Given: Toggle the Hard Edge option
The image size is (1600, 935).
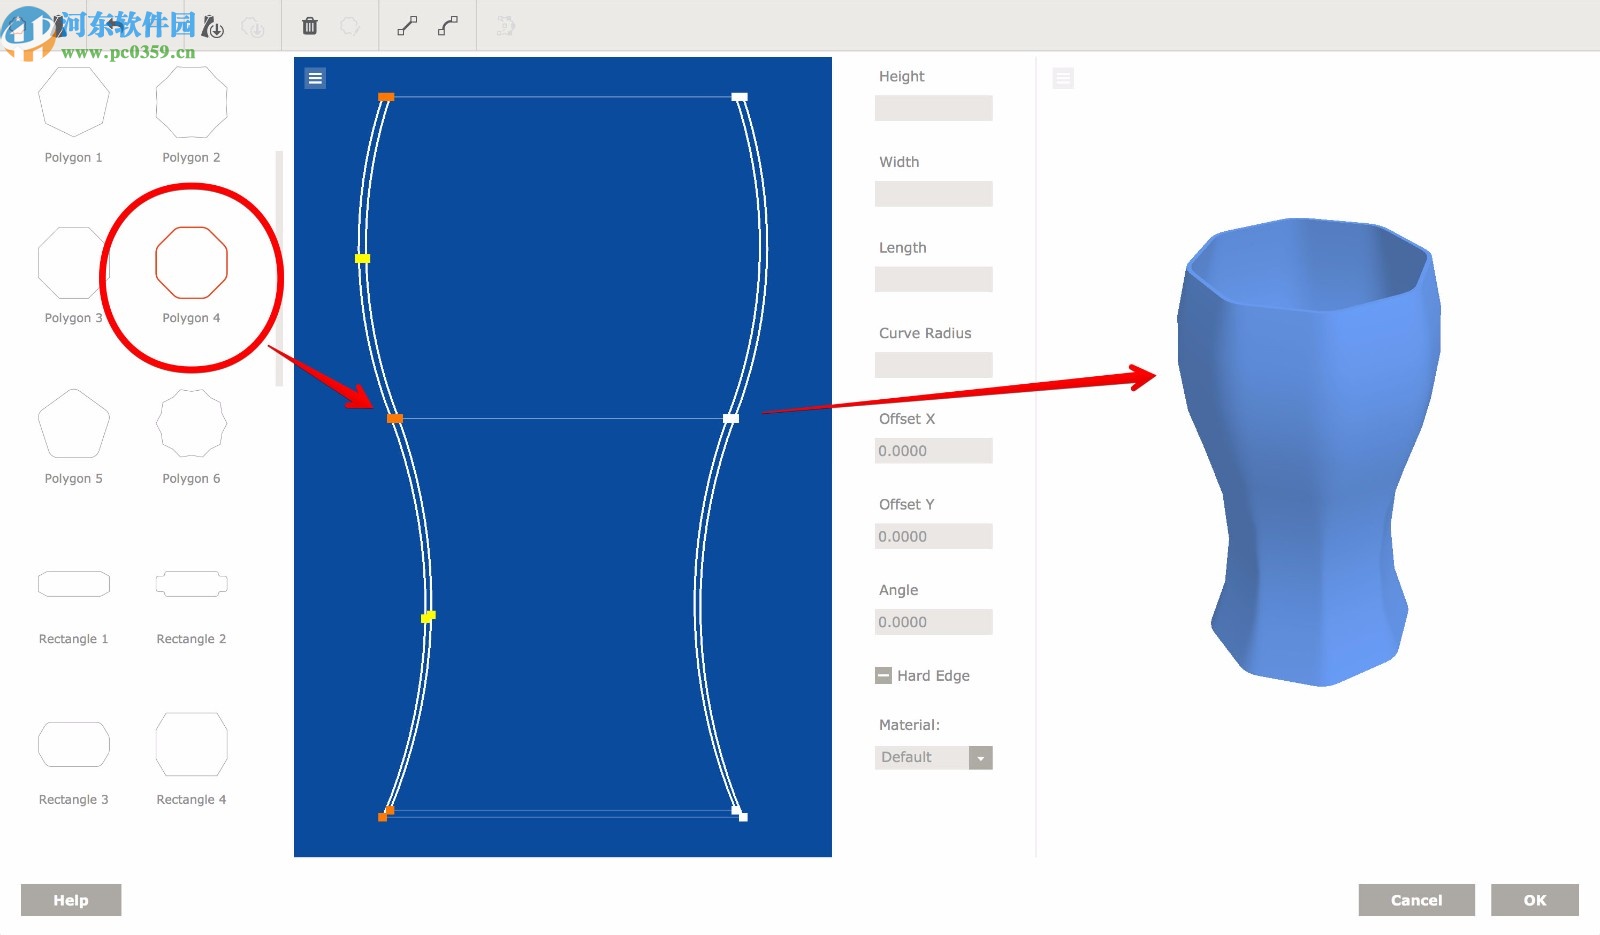Looking at the screenshot, I should click(x=883, y=675).
